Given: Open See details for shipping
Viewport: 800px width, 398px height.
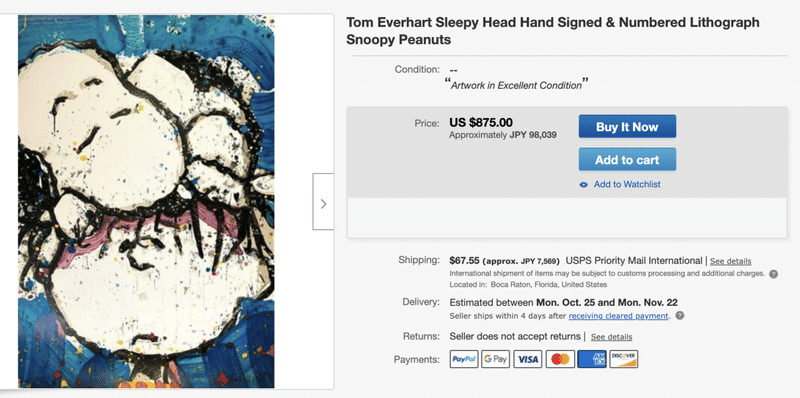Looking at the screenshot, I should [x=731, y=261].
